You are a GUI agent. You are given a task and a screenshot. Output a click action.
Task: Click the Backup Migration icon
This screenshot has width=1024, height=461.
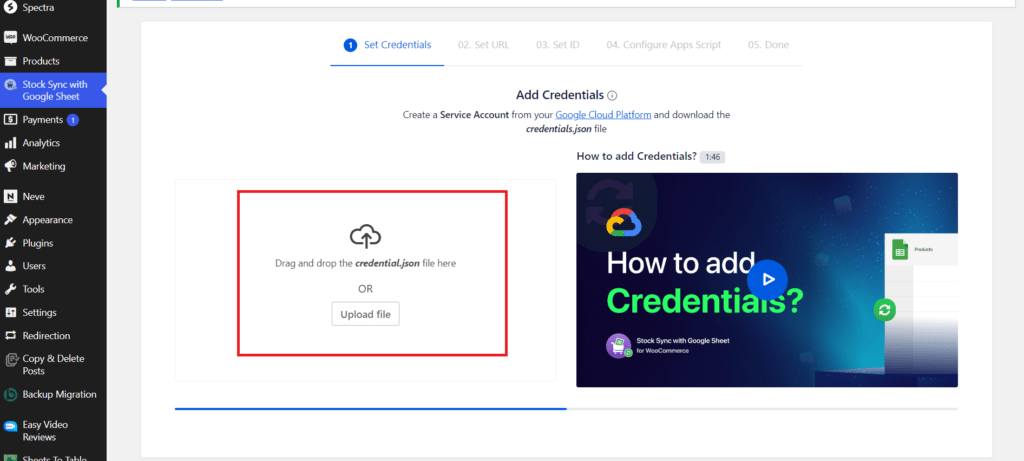click(x=10, y=394)
